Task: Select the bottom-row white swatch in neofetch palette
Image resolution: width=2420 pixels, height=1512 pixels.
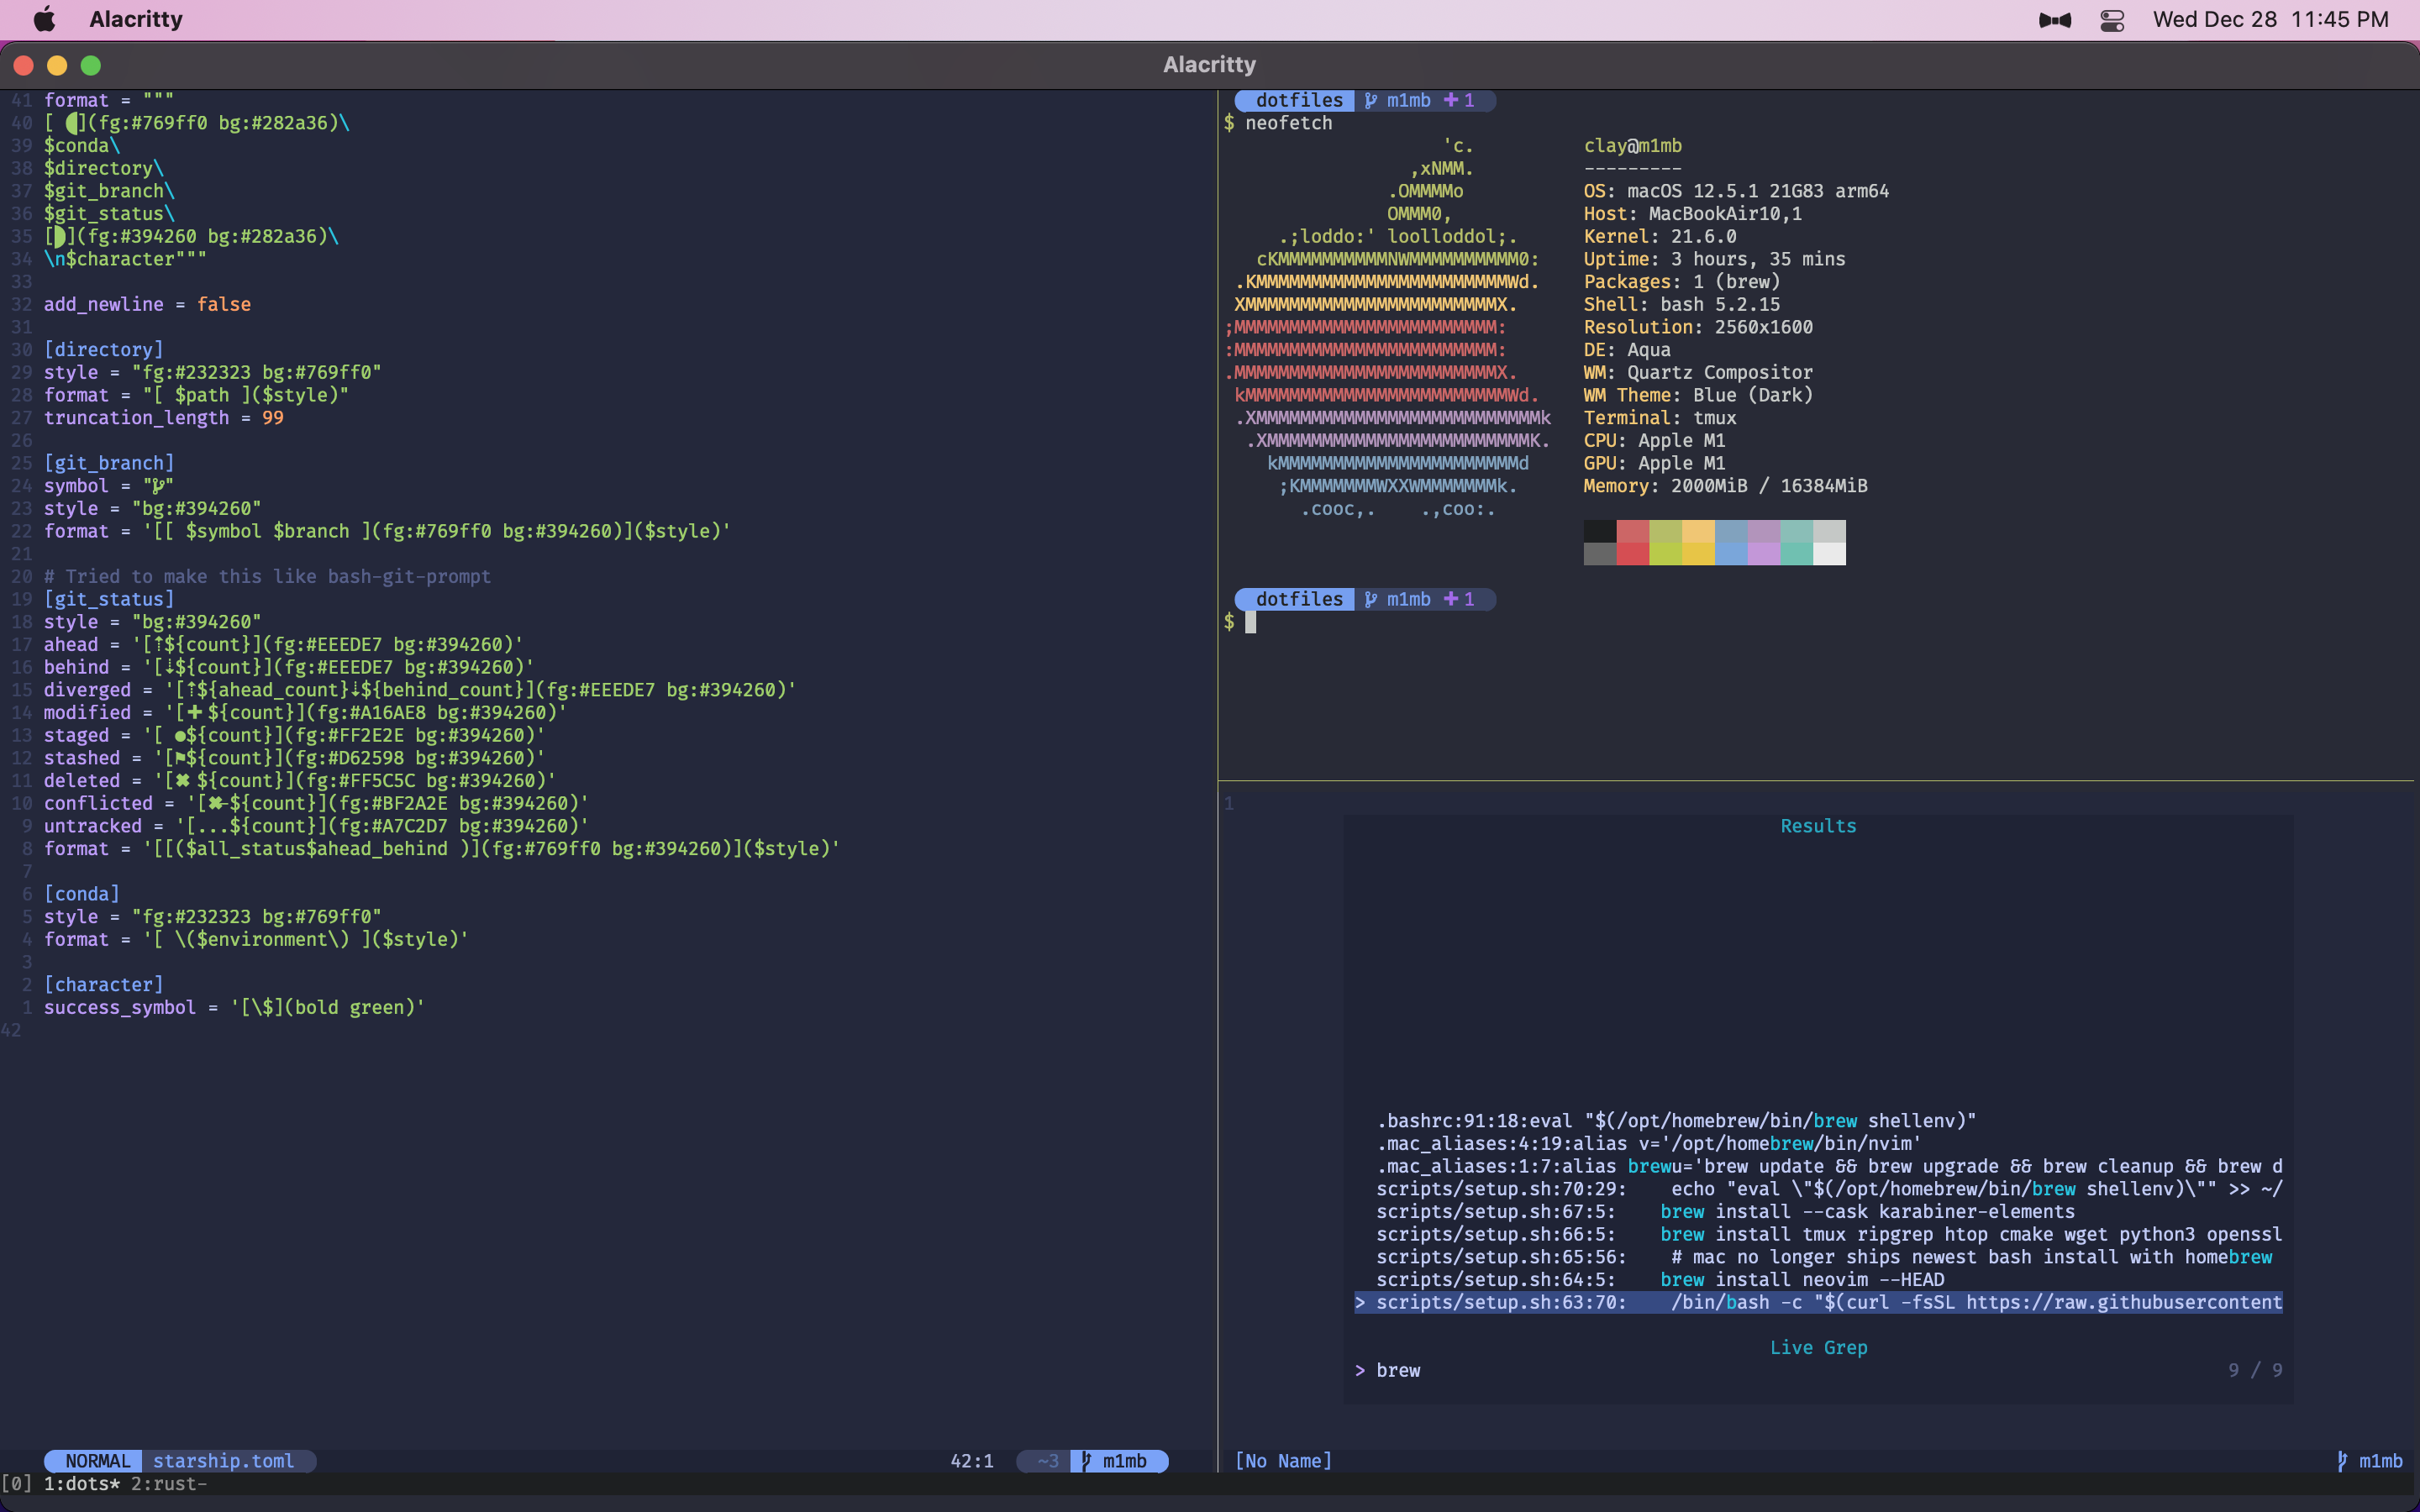Action: 1829,554
